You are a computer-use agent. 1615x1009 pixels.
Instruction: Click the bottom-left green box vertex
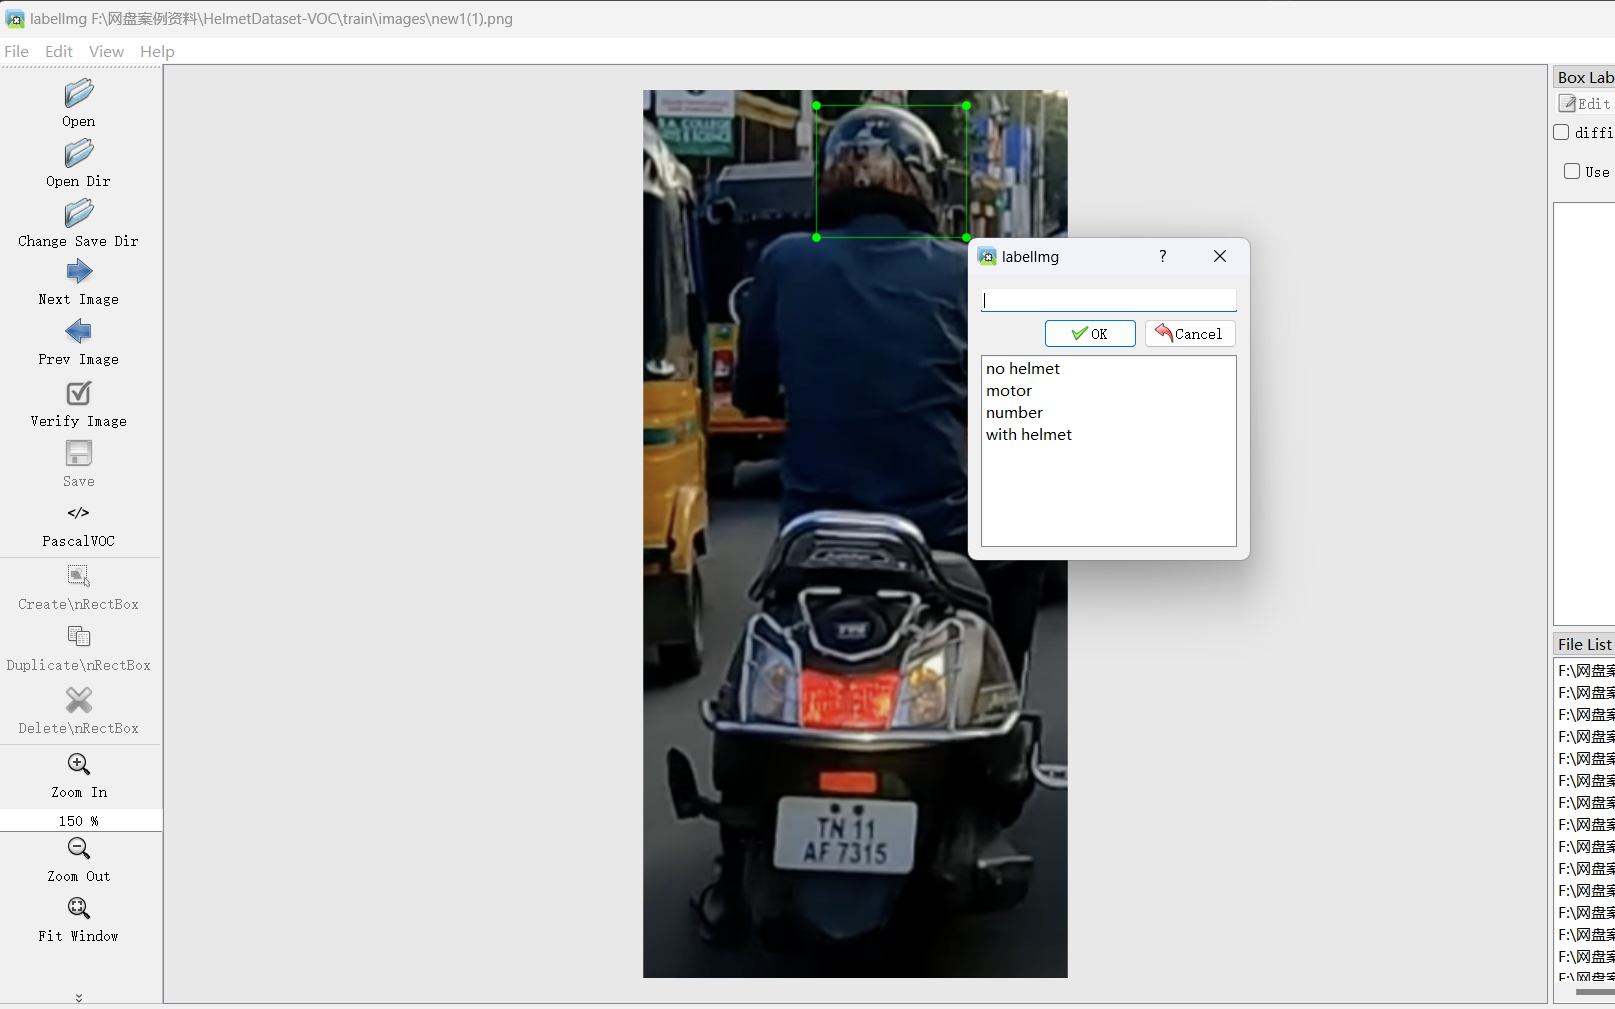coord(817,238)
